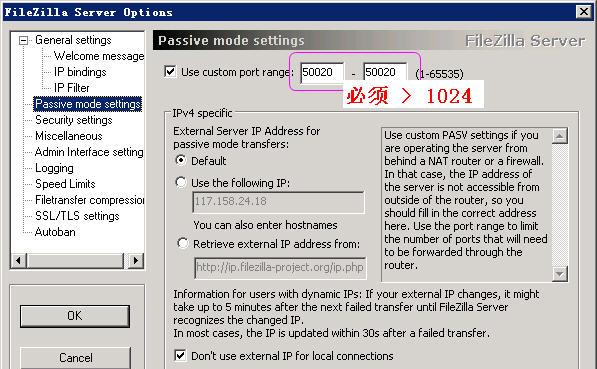Close the FileZilla Server Options dialog
597x369 pixels.
pyautogui.click(x=583, y=12)
